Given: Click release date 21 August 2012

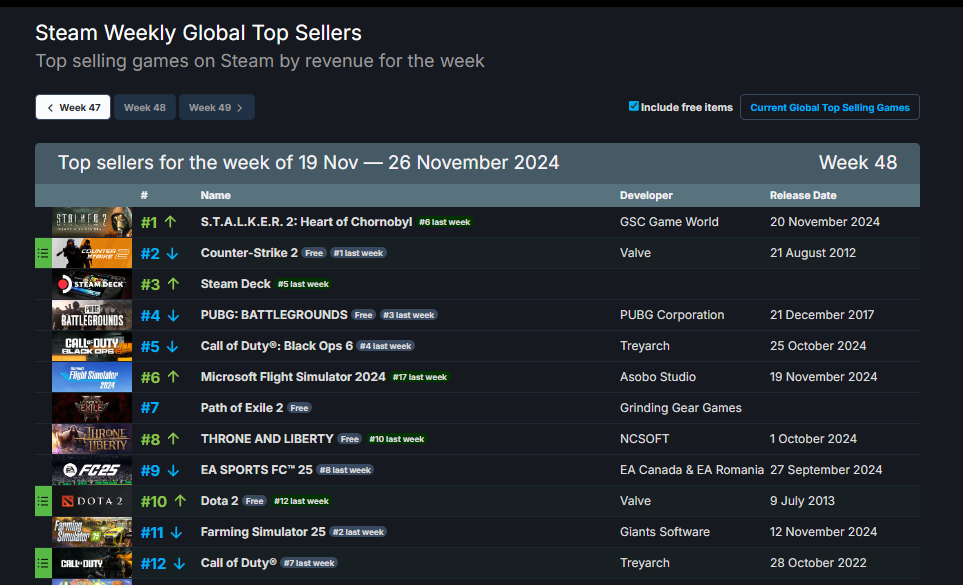Looking at the screenshot, I should coord(813,253).
